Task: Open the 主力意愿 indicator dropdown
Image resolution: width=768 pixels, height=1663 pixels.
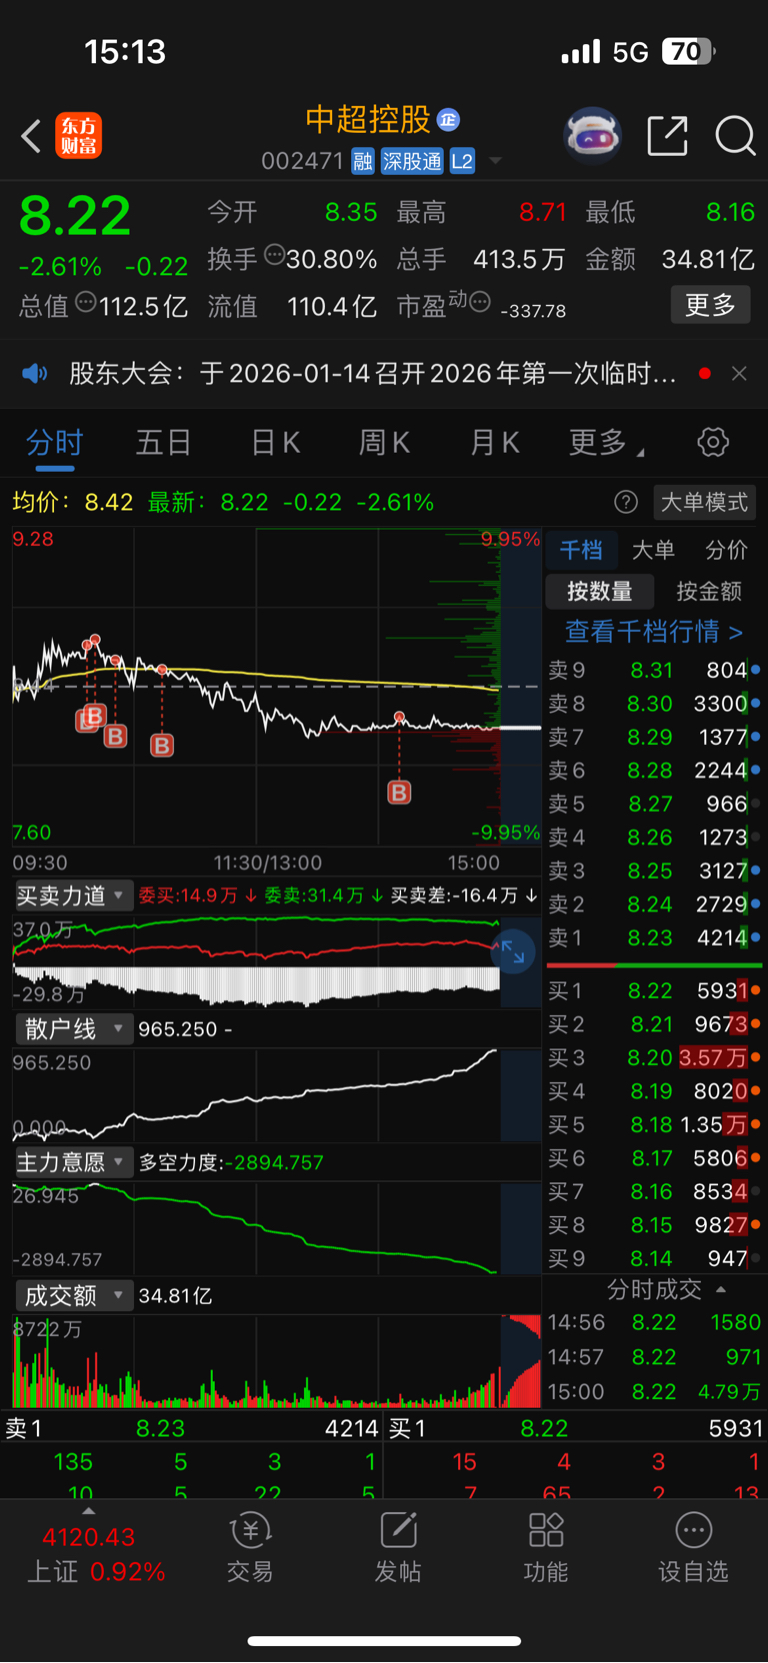Action: point(72,1162)
